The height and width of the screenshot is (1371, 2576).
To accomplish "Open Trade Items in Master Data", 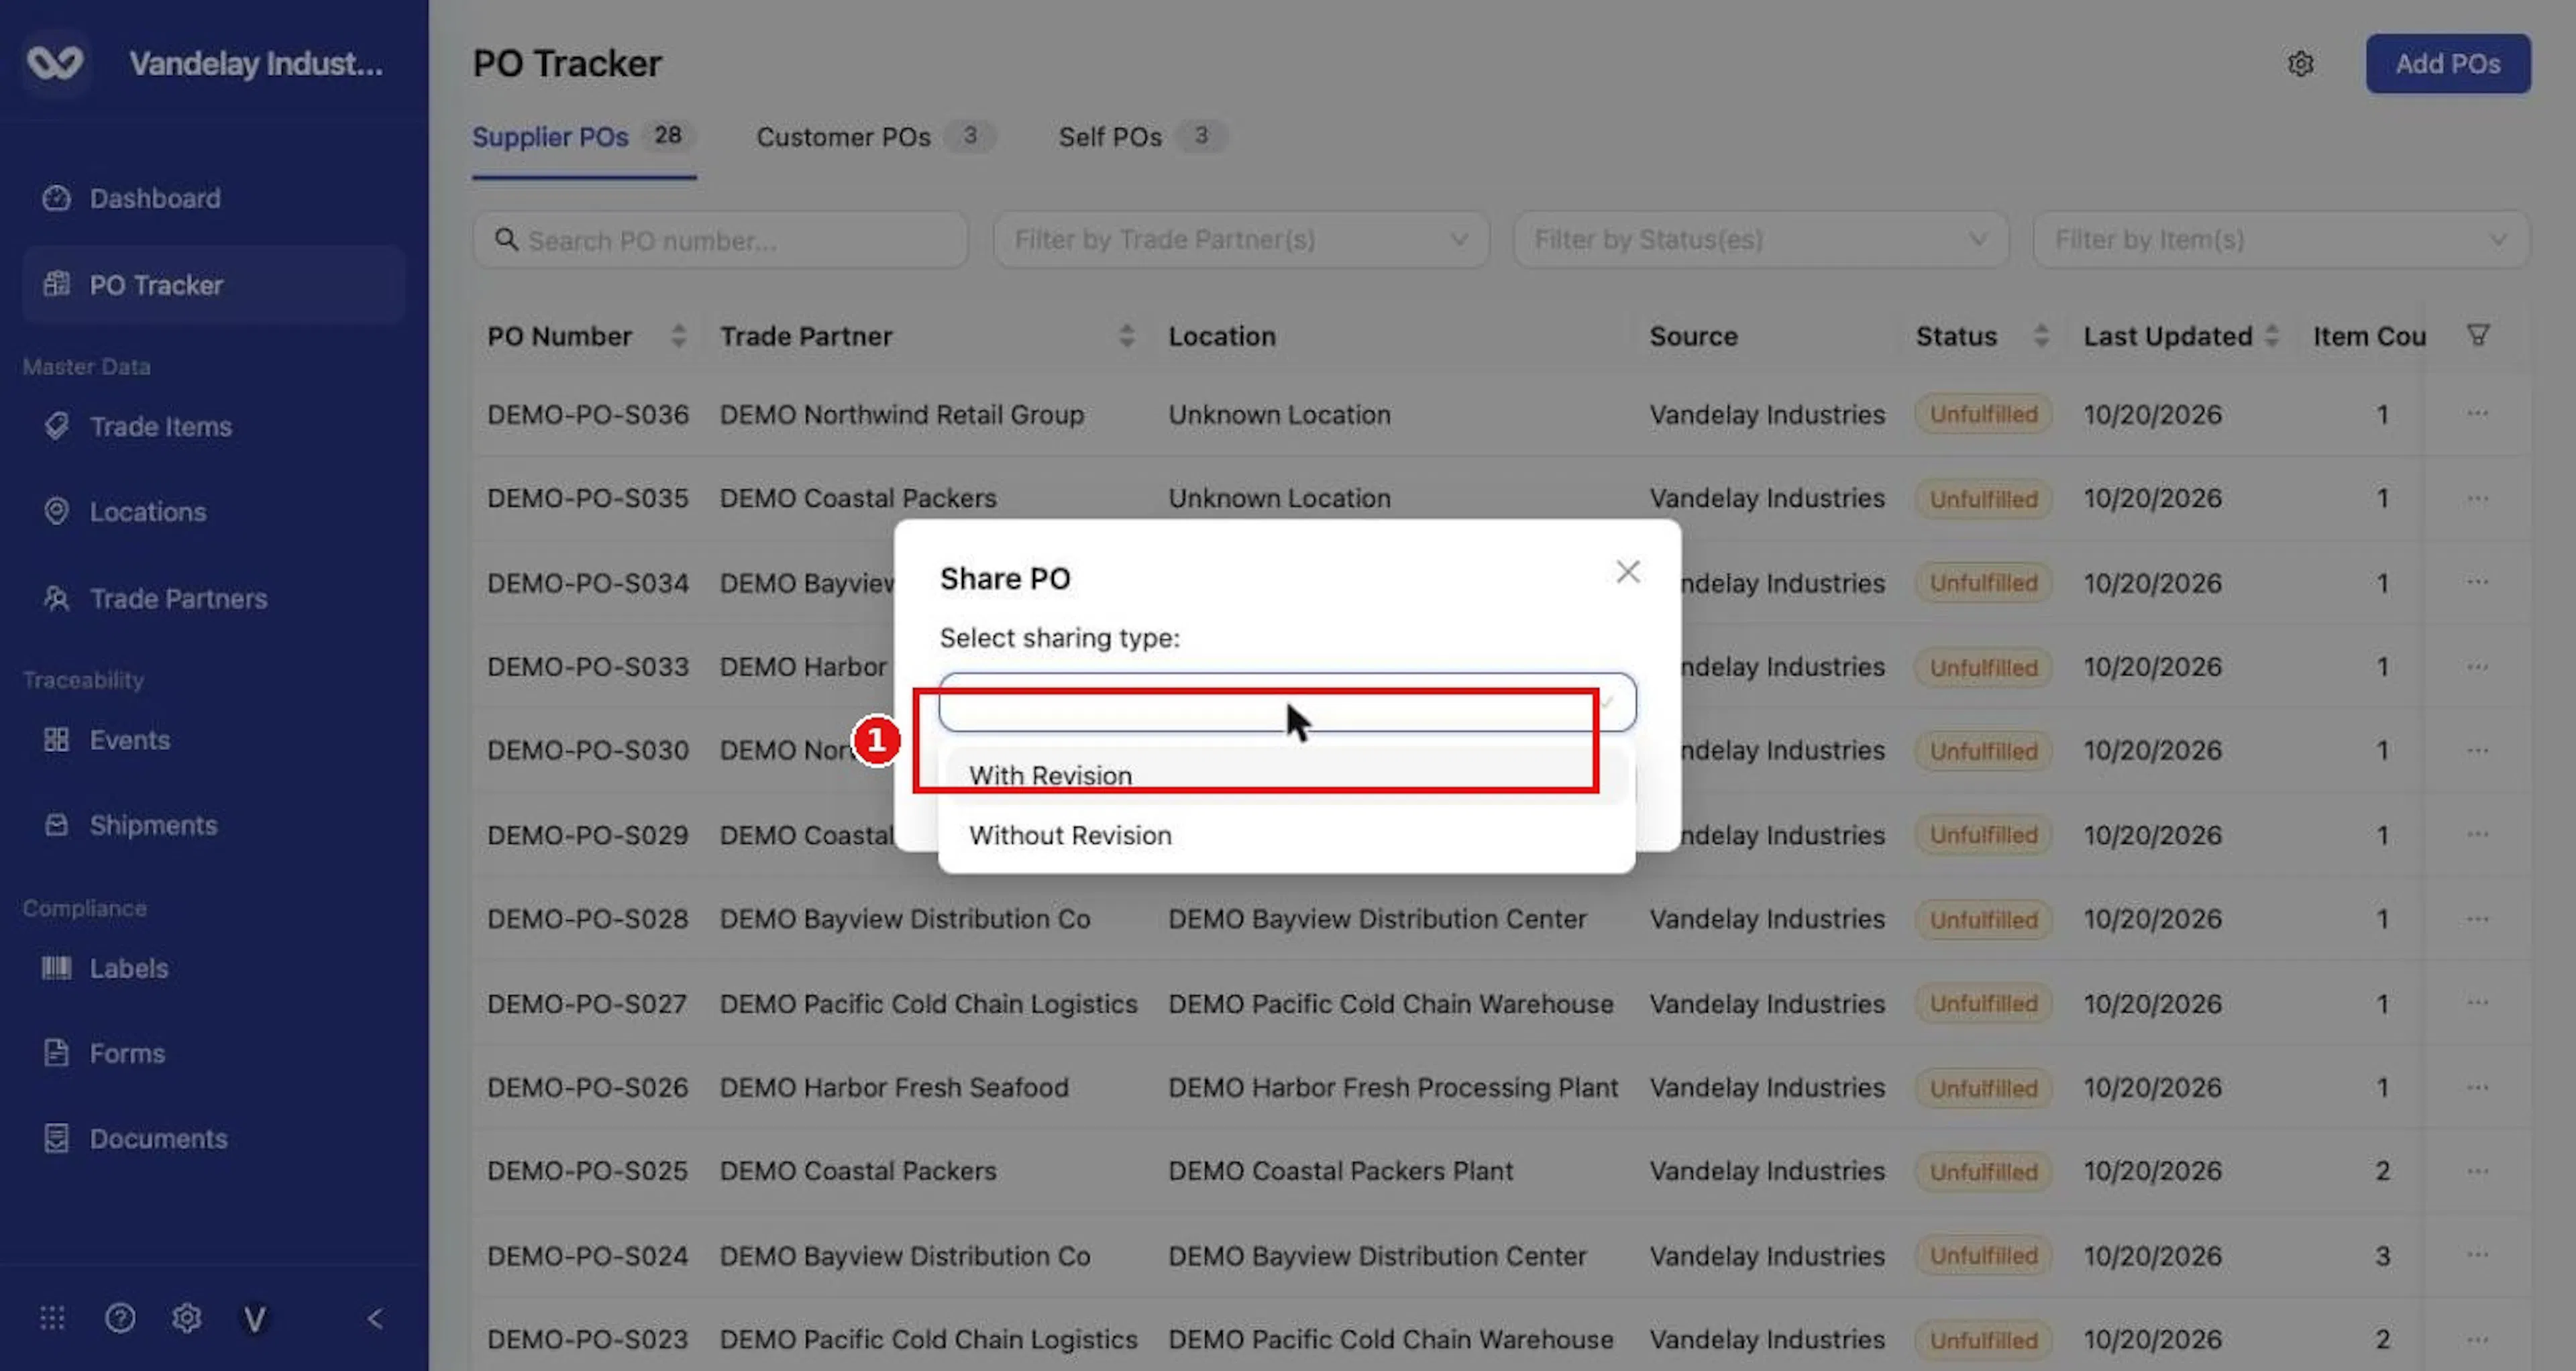I will (x=160, y=426).
